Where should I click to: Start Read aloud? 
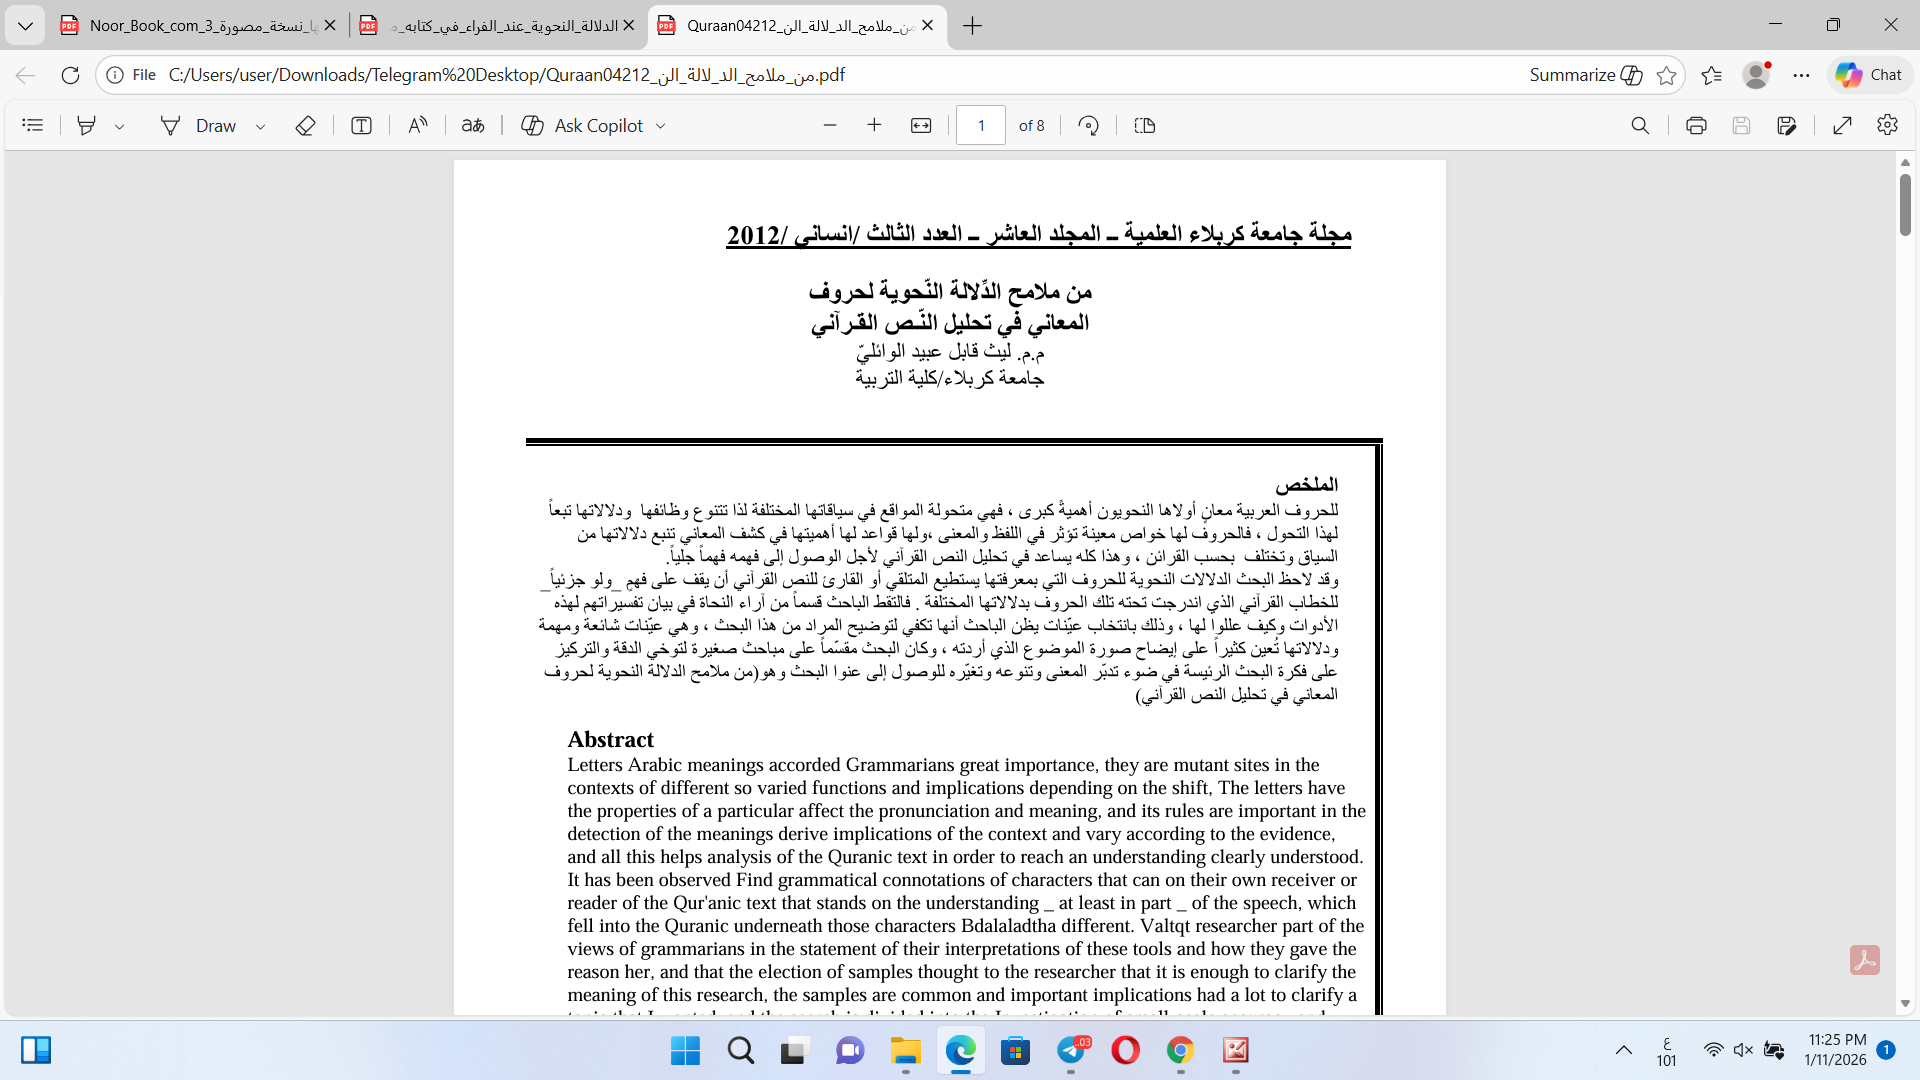418,125
